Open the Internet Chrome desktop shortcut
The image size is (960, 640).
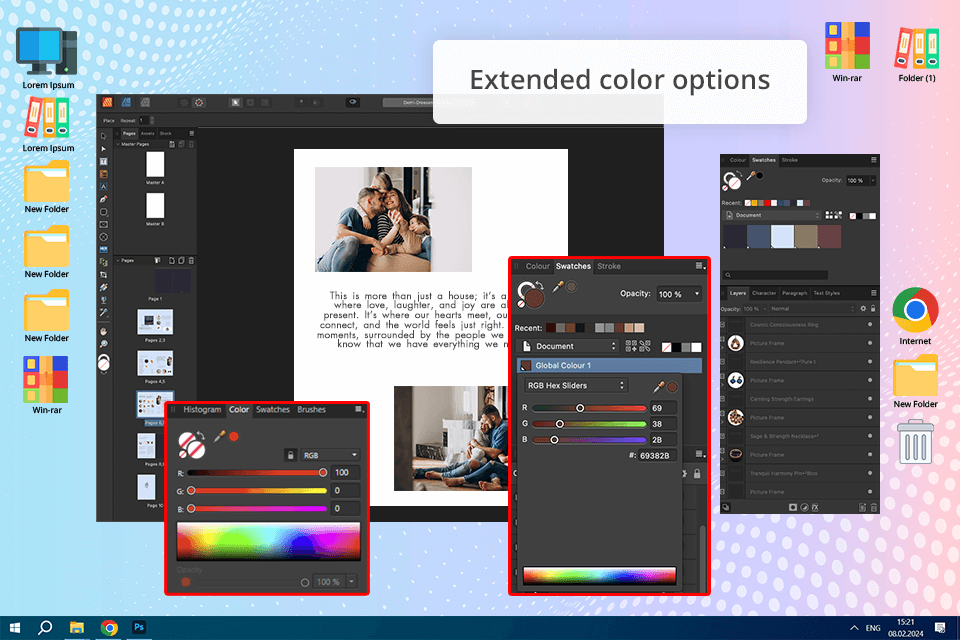915,316
